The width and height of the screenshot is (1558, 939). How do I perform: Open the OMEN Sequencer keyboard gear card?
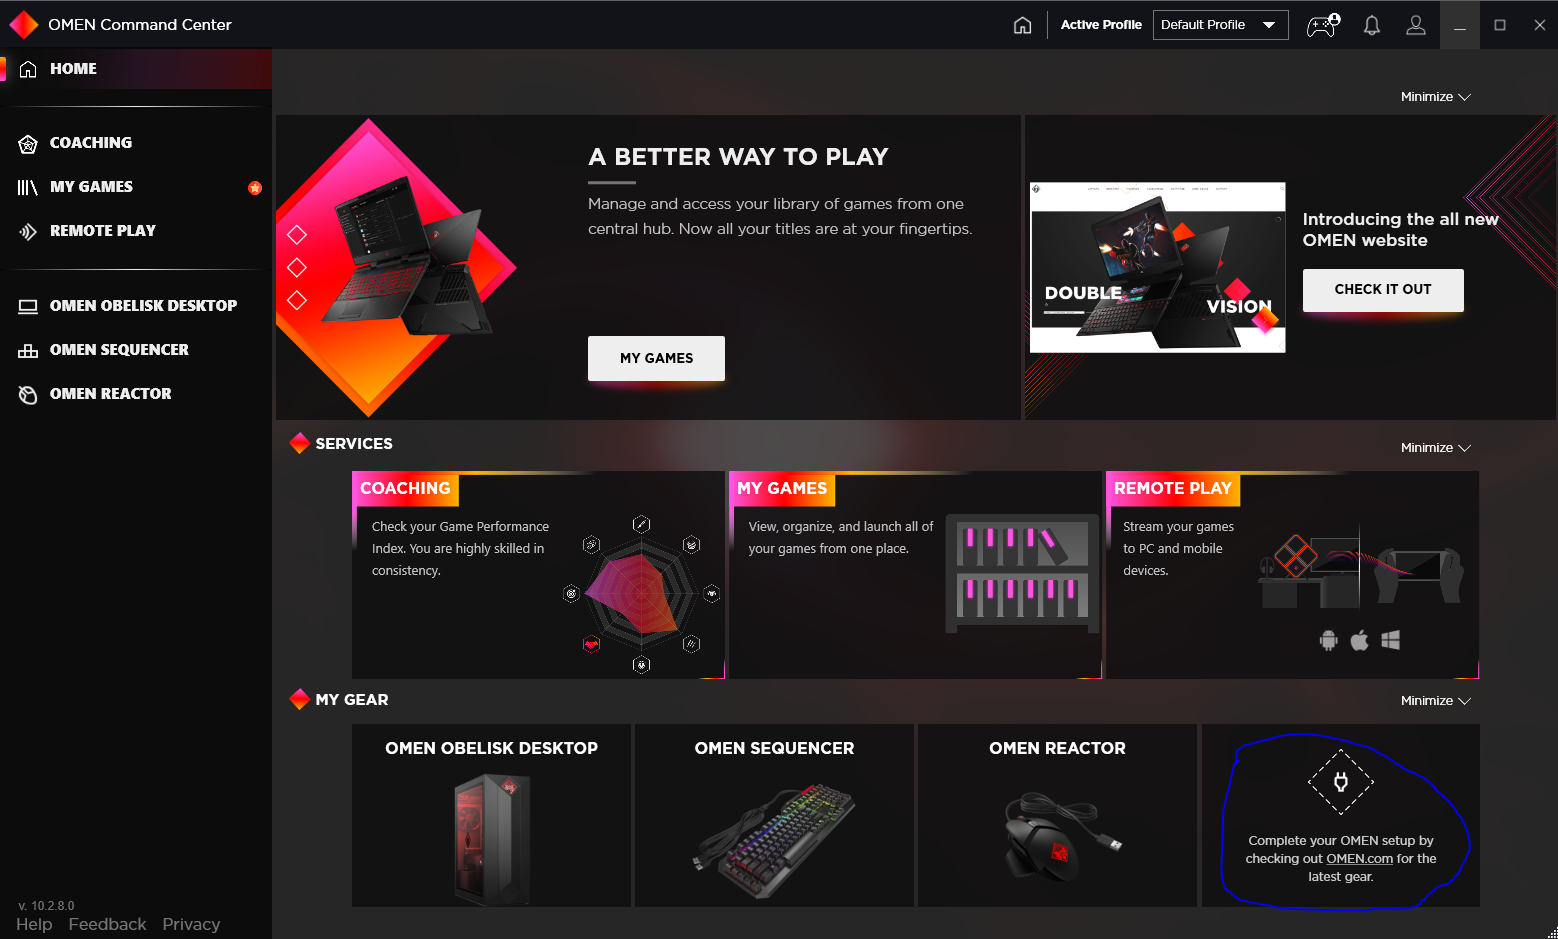[x=774, y=815]
